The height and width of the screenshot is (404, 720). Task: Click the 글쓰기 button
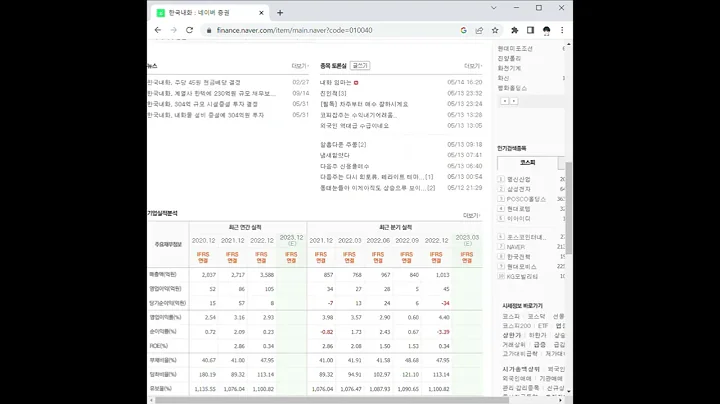[360, 66]
